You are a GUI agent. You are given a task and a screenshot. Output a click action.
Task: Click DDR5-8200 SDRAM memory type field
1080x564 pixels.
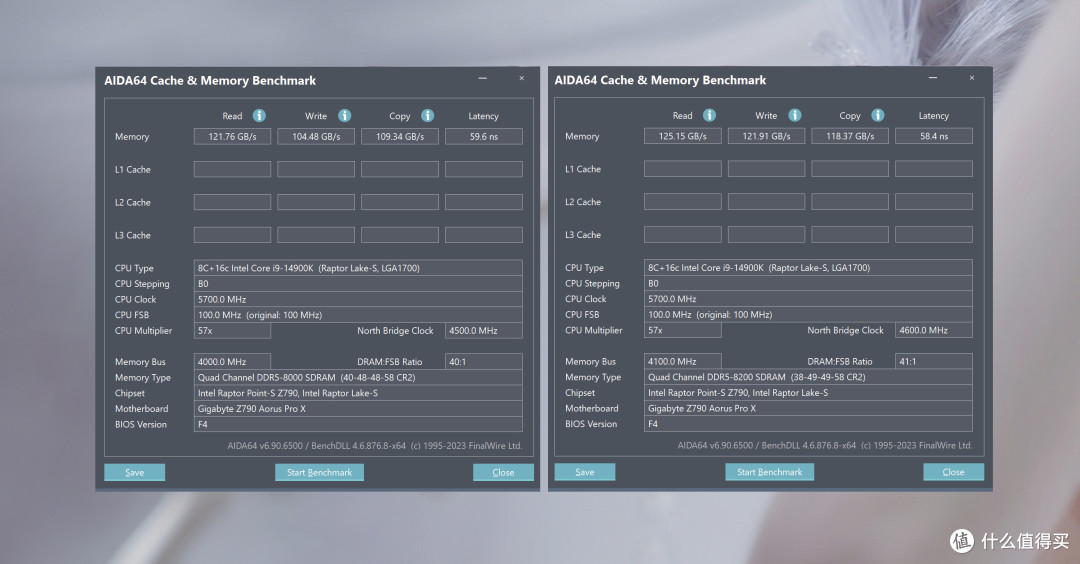click(809, 377)
